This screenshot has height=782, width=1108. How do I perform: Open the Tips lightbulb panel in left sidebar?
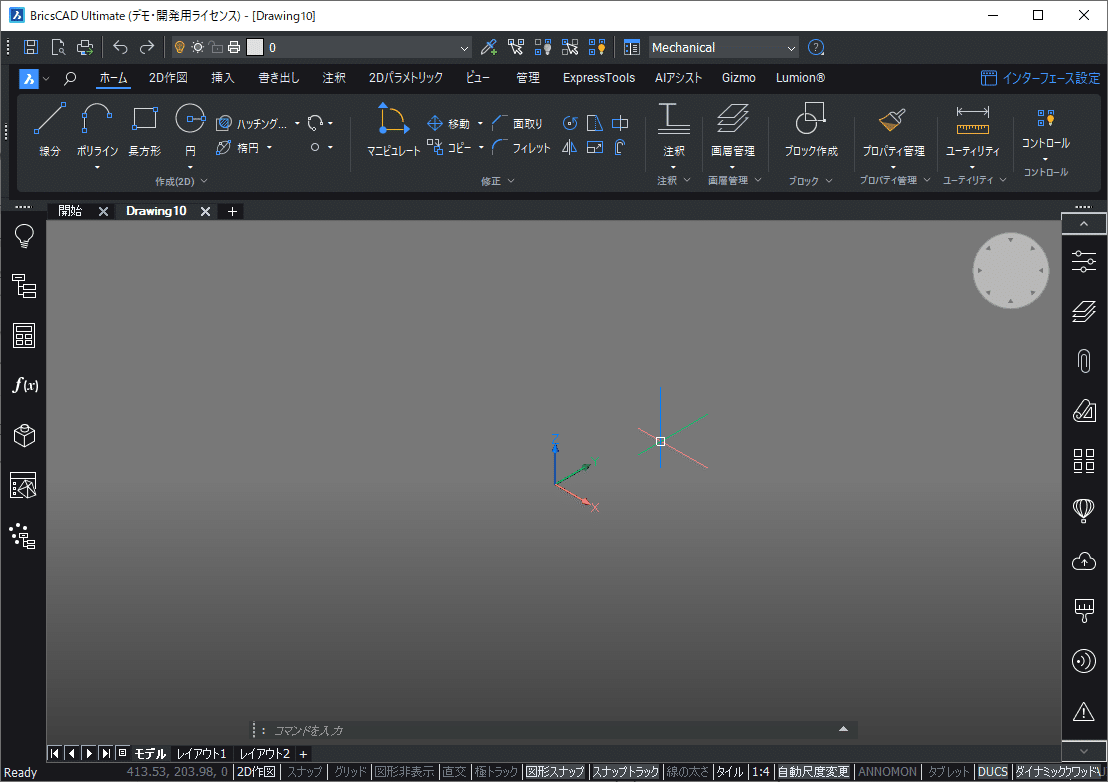pos(24,236)
